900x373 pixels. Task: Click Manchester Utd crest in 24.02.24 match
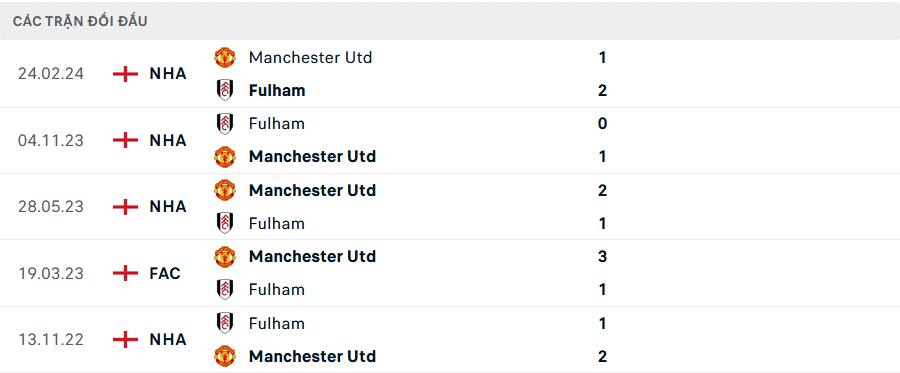tap(225, 57)
